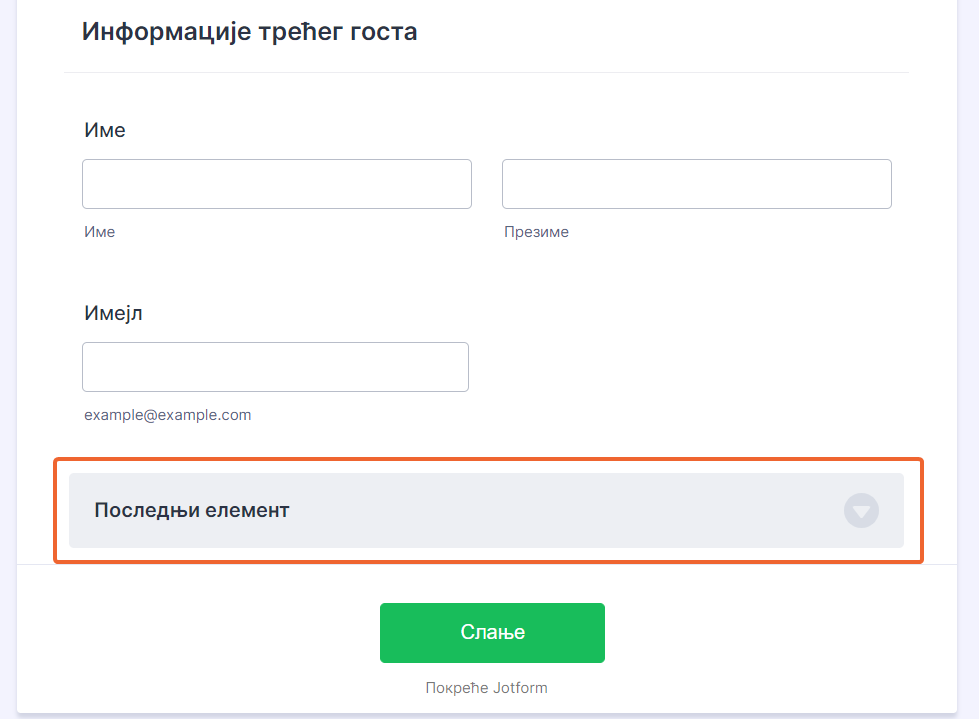
Task: Focus the Презиме last name input field
Action: click(696, 184)
